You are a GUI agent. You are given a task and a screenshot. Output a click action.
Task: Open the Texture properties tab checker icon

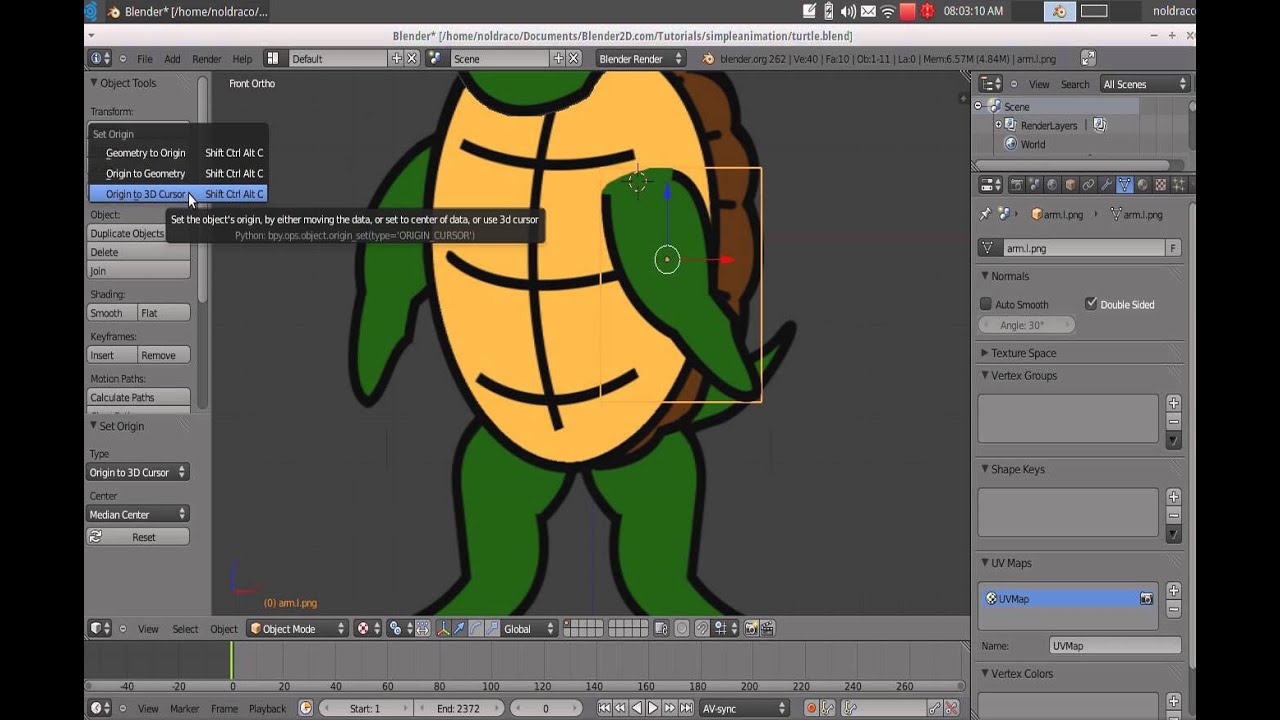point(1161,185)
